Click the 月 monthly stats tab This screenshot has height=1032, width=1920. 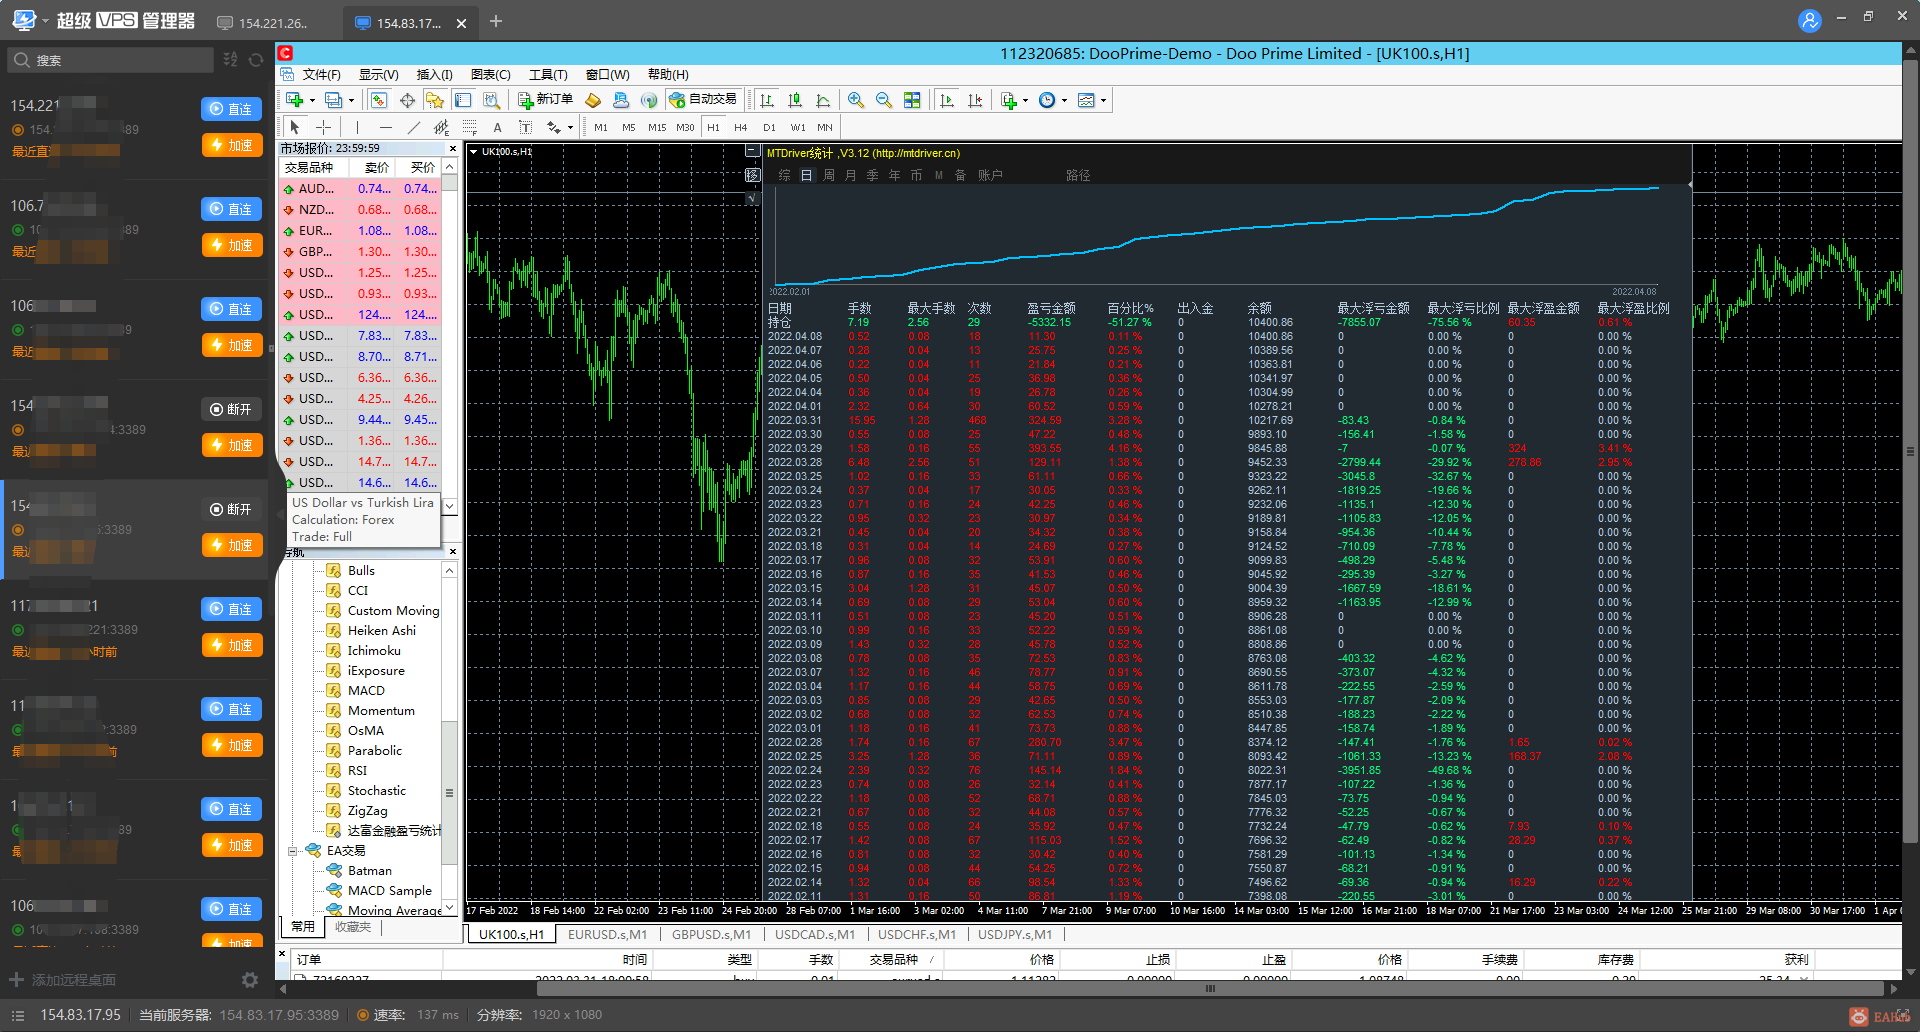851,175
